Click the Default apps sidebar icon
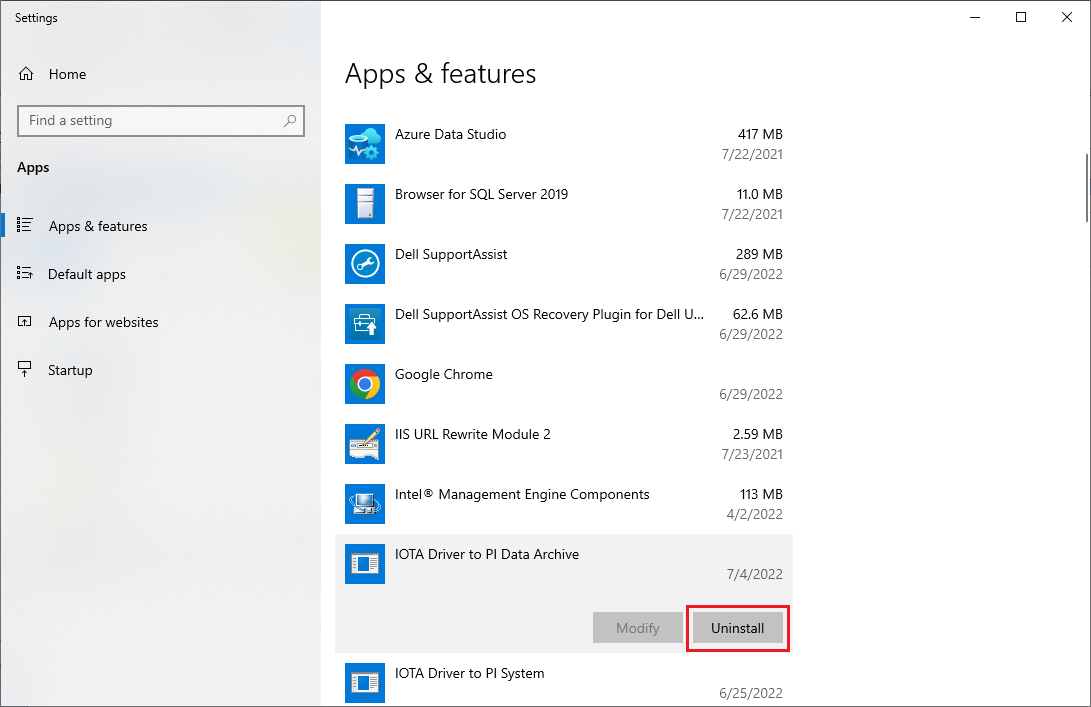Image resolution: width=1091 pixels, height=707 pixels. click(x=25, y=273)
